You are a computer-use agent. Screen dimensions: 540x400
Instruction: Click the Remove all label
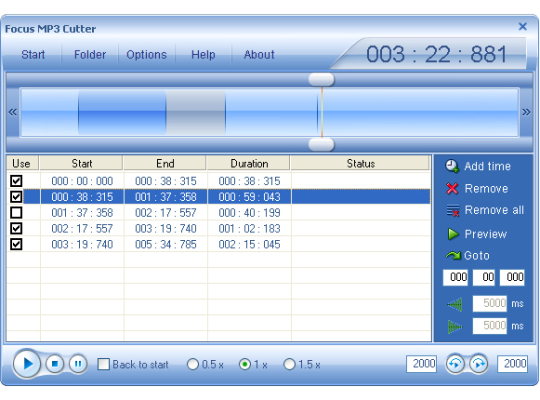coord(494,210)
